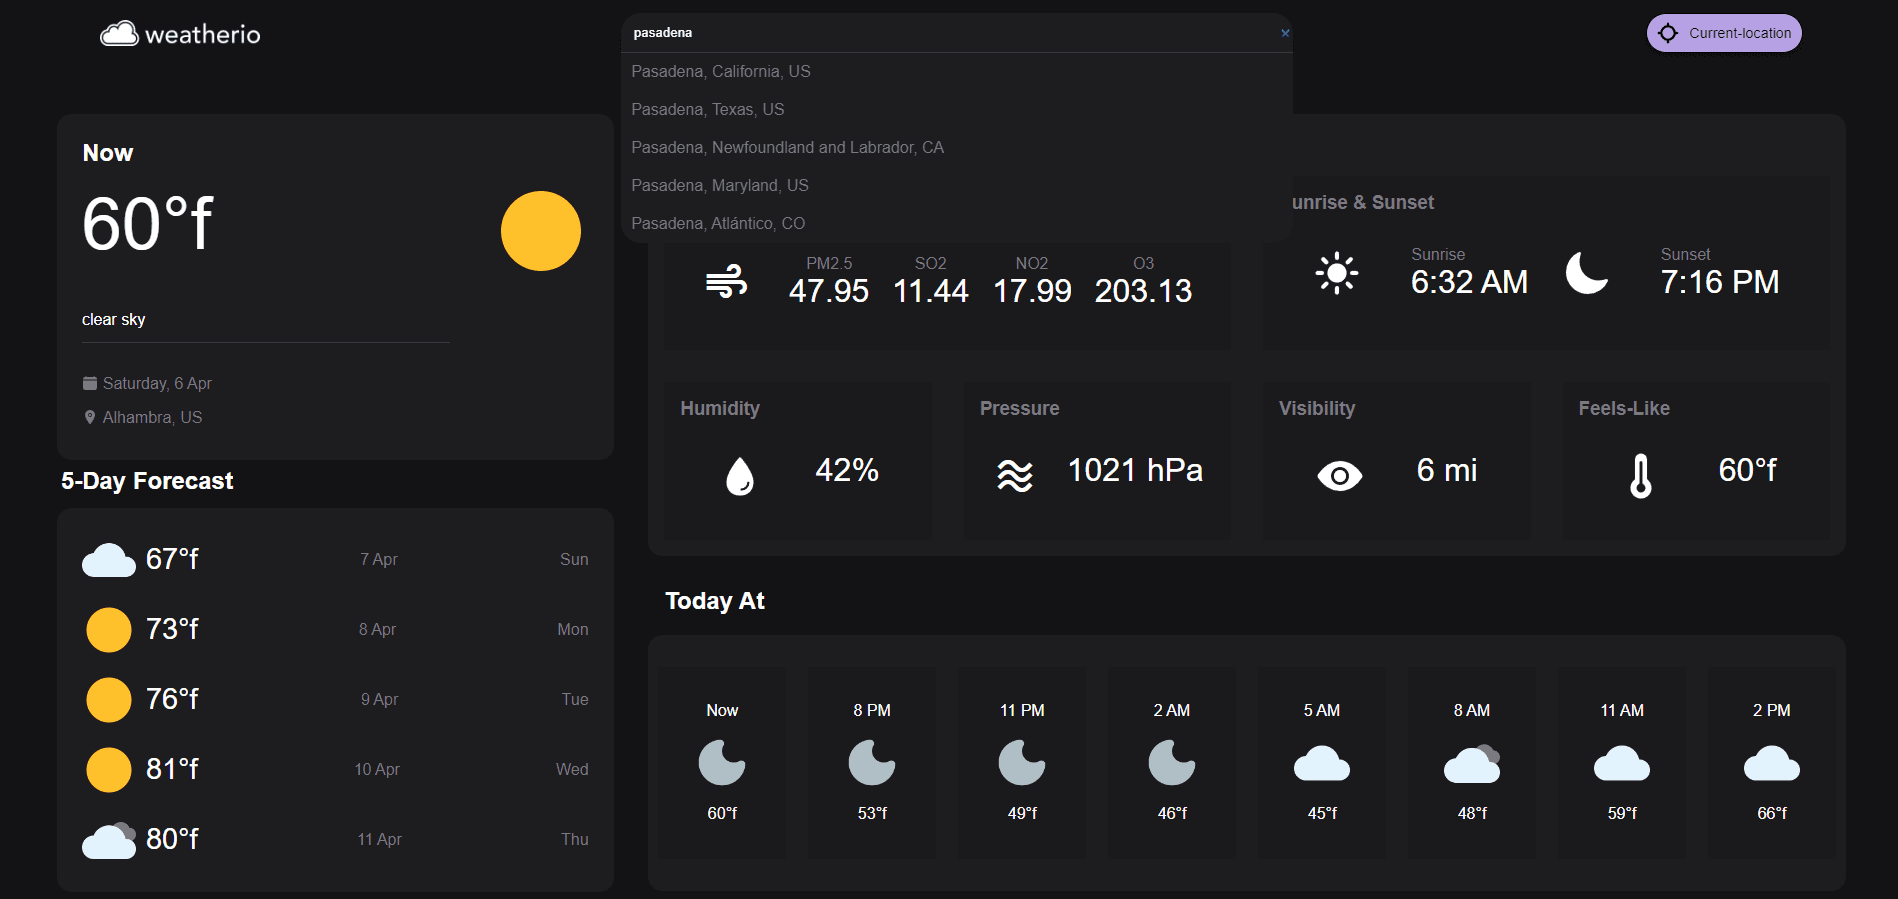Viewport: 1898px width, 899px height.
Task: Click the 53°f temperature at 8 PM
Action: point(872,813)
